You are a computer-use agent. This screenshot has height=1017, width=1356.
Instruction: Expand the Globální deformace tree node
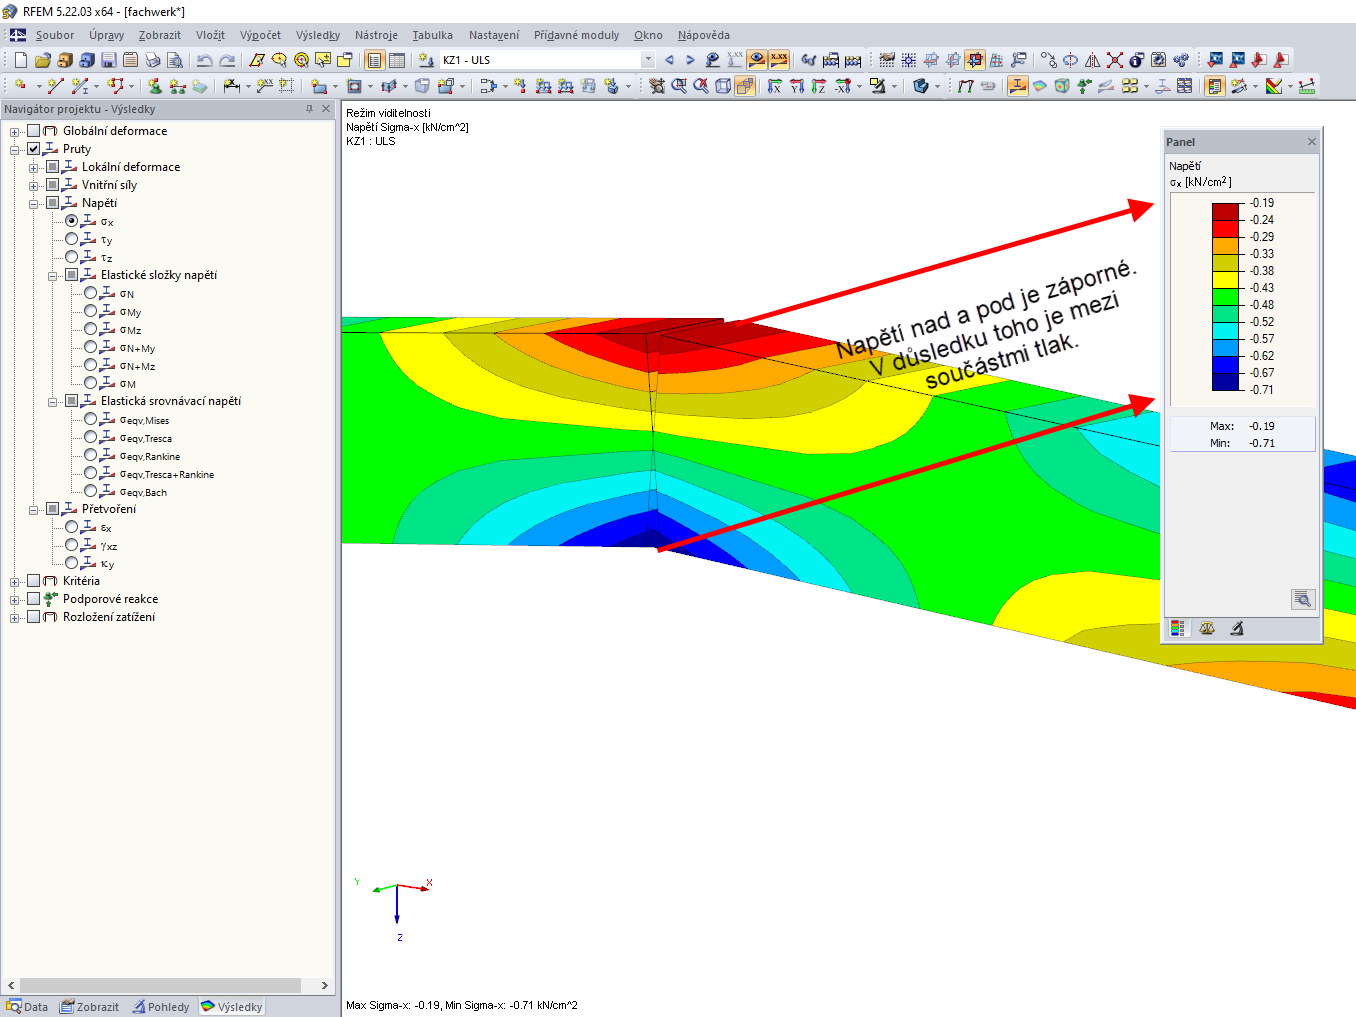coord(15,132)
